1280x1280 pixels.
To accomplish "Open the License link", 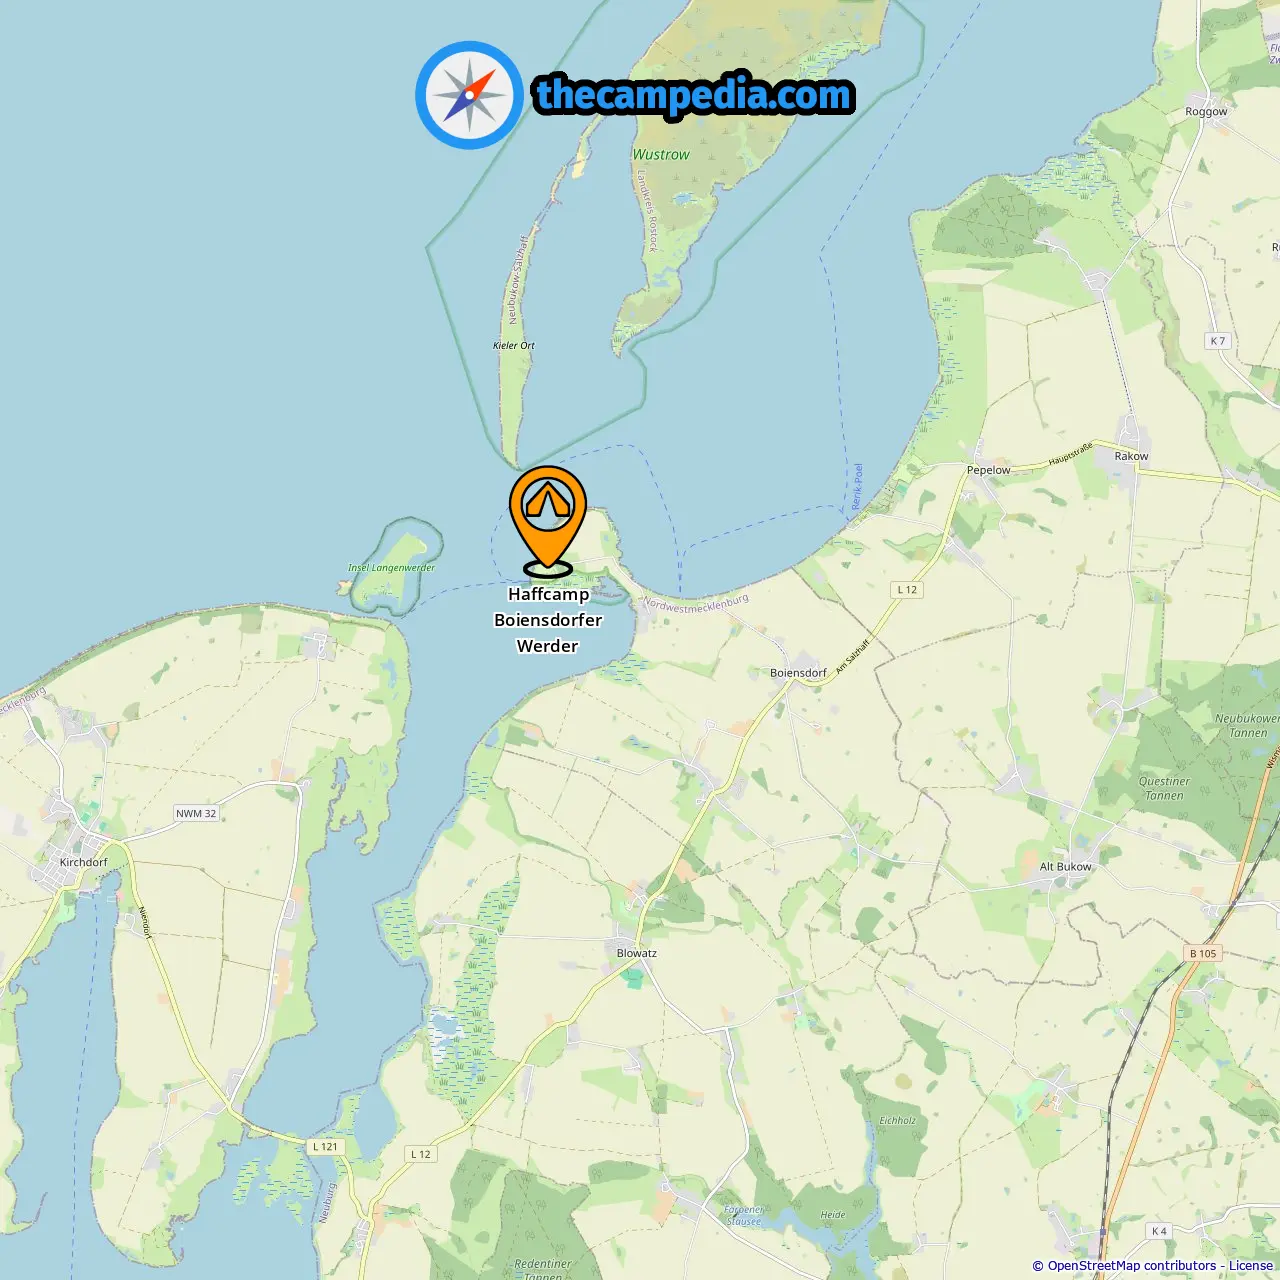I will point(1251,1265).
